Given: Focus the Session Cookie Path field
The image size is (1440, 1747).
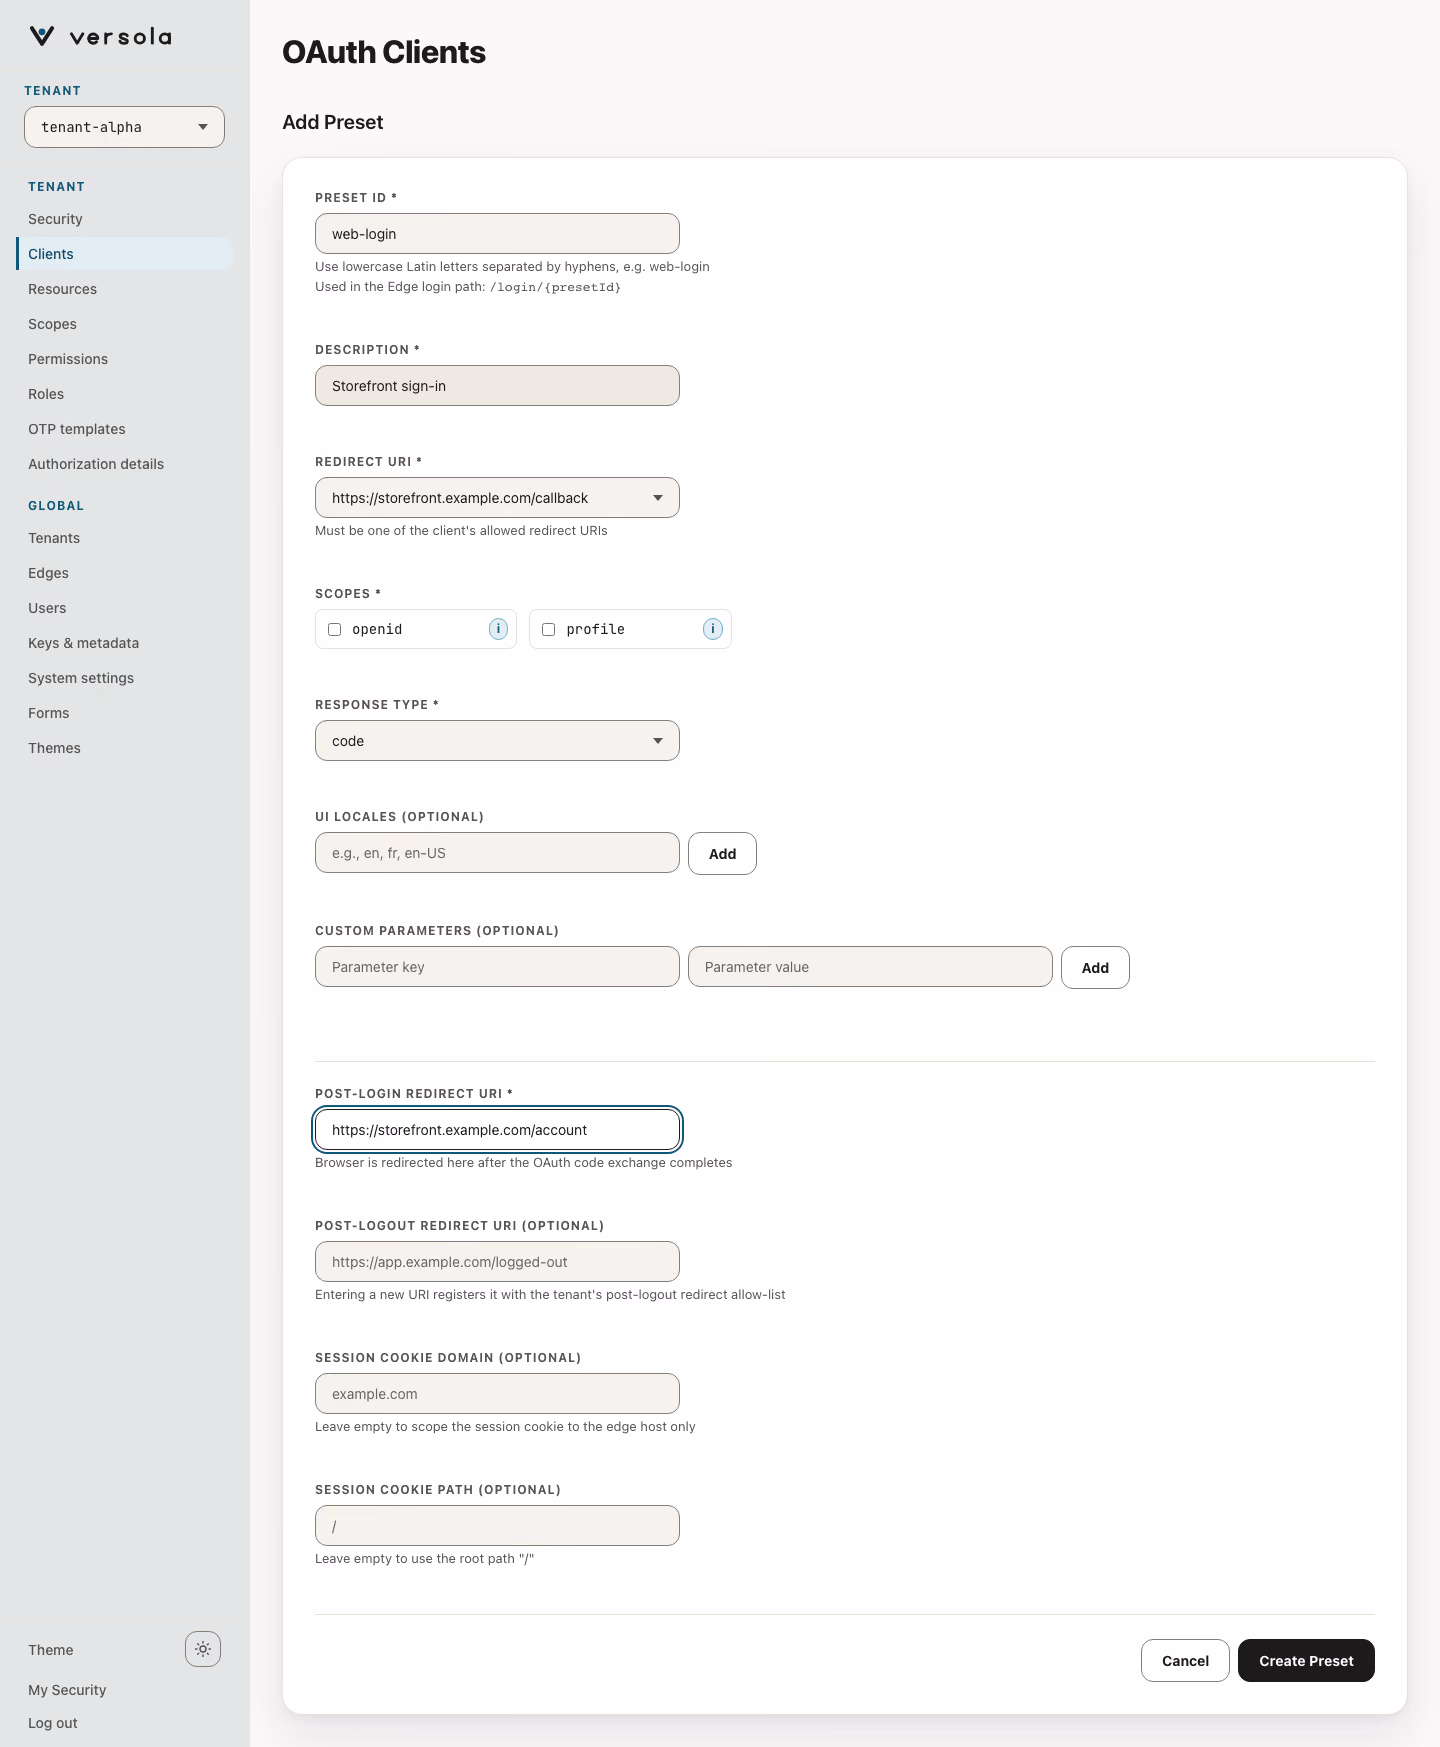Looking at the screenshot, I should (497, 1526).
